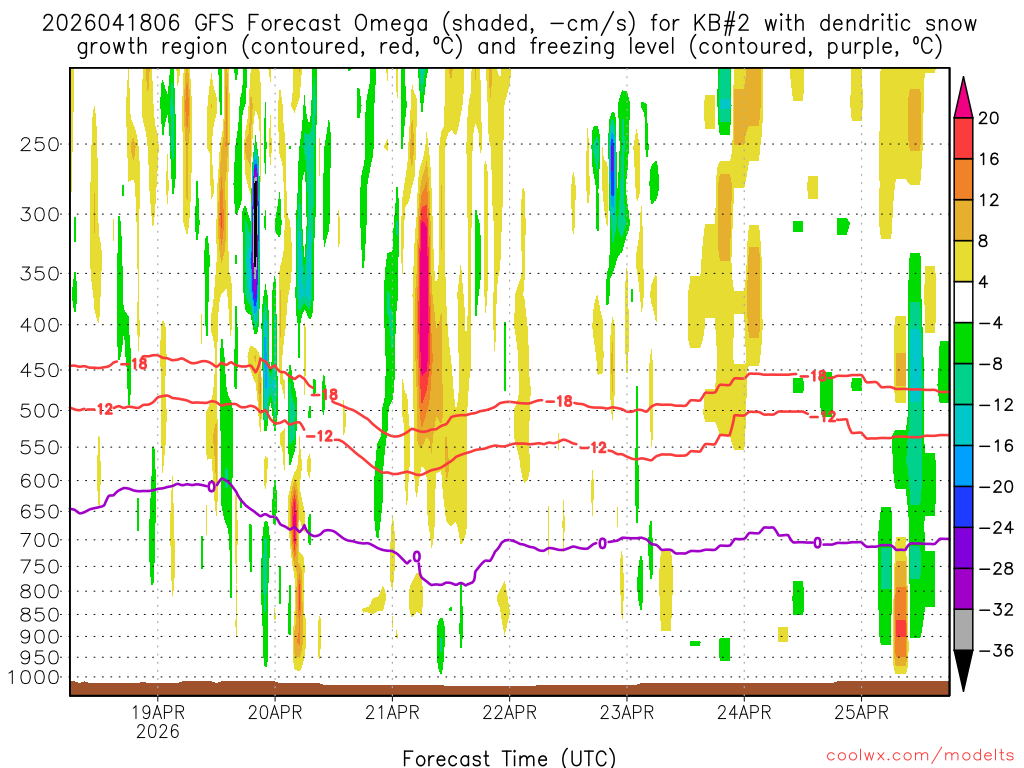Click the 350 pressure level label
1024x768 pixels.
click(x=40, y=274)
